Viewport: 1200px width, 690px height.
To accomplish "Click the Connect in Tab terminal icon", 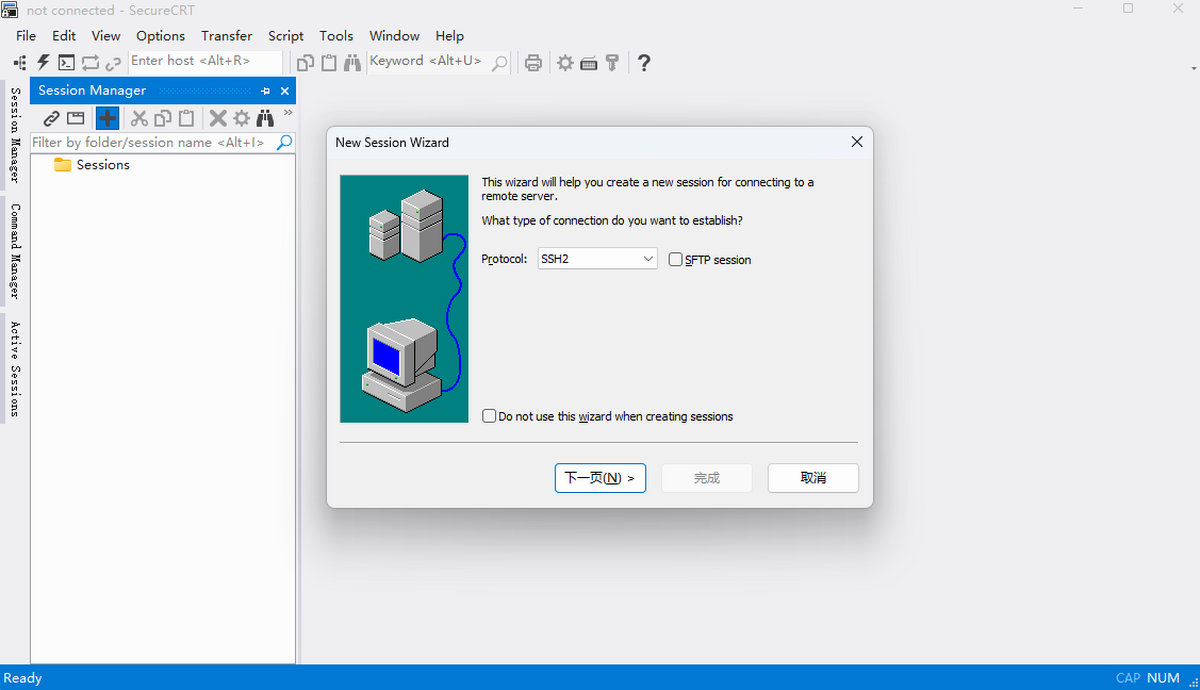I will point(66,62).
